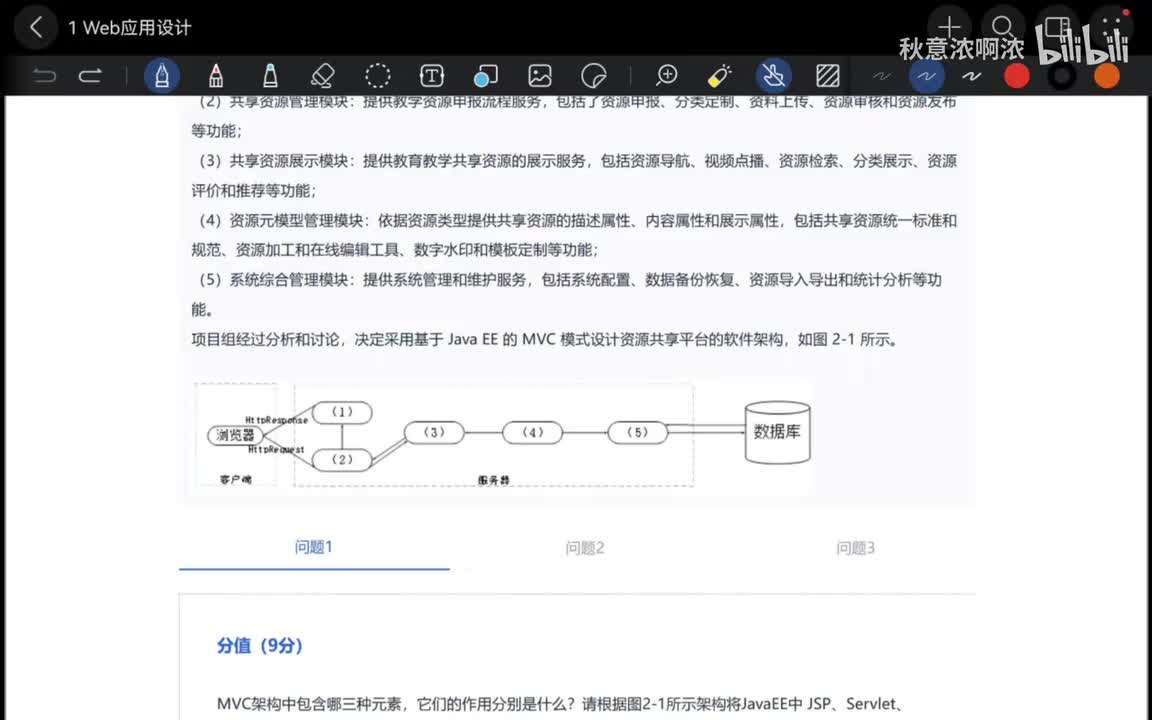Screen dimensions: 1152x720
Task: Pick the orange pen color
Action: click(x=1106, y=76)
